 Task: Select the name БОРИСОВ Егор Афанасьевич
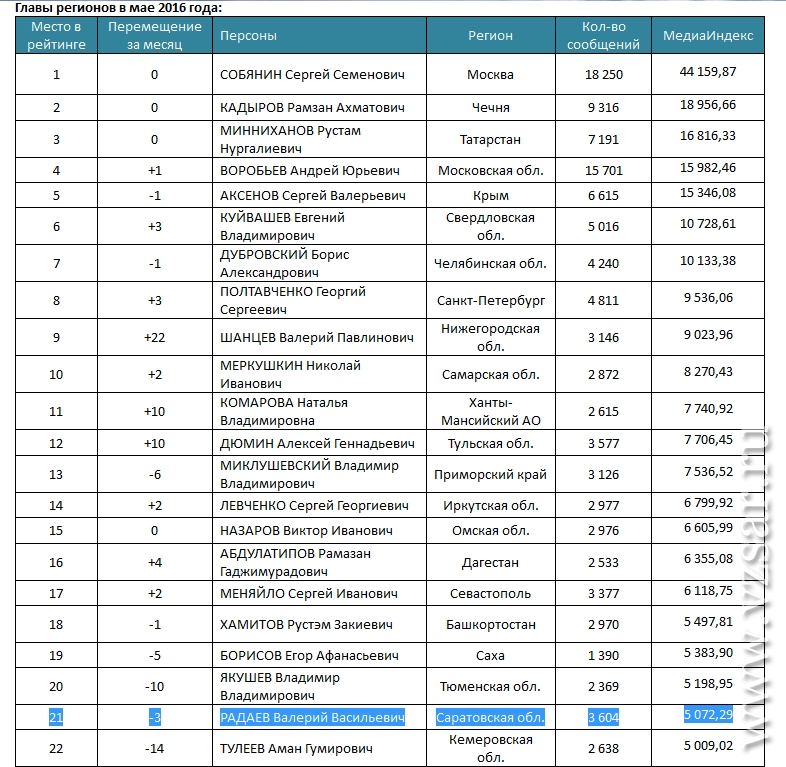(x=309, y=656)
